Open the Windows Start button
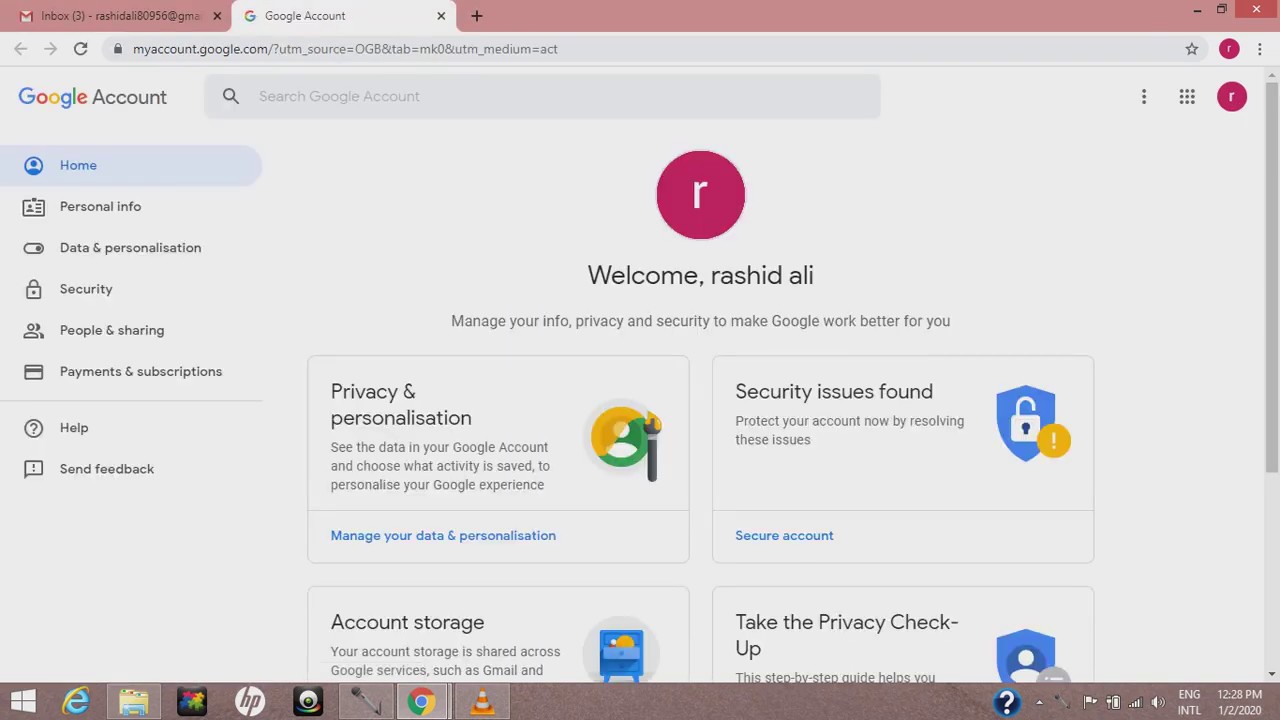Viewport: 1280px width, 720px height. [23, 701]
